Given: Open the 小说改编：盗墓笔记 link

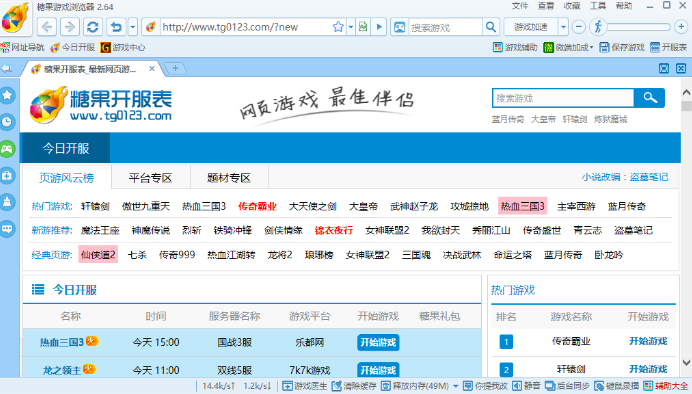Looking at the screenshot, I should [x=624, y=177].
